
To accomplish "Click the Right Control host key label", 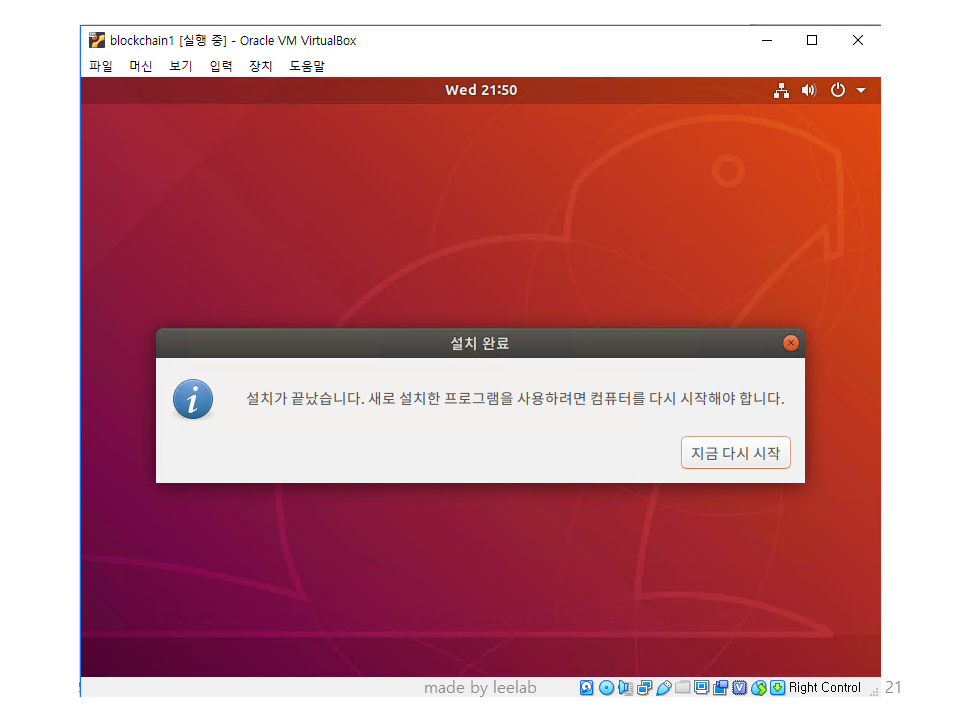I will point(825,688).
